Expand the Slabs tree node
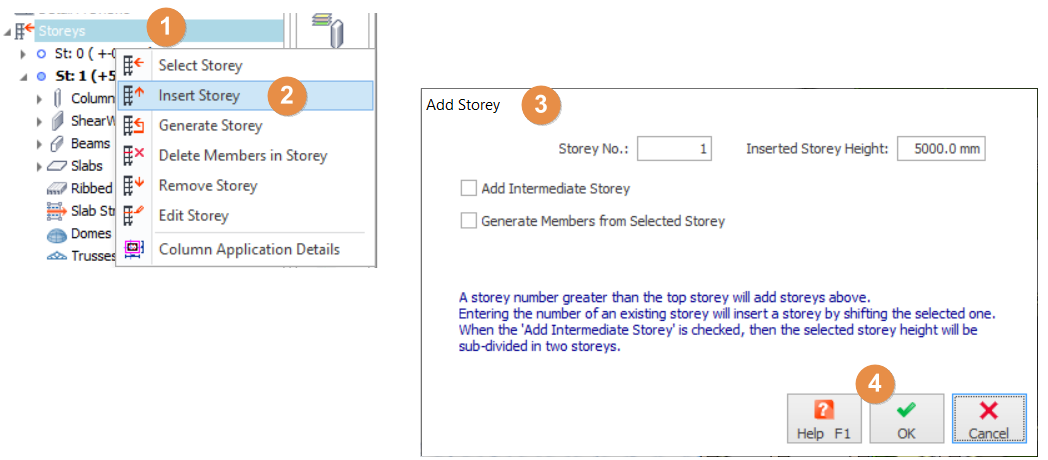The height and width of the screenshot is (460, 1048). (40, 166)
